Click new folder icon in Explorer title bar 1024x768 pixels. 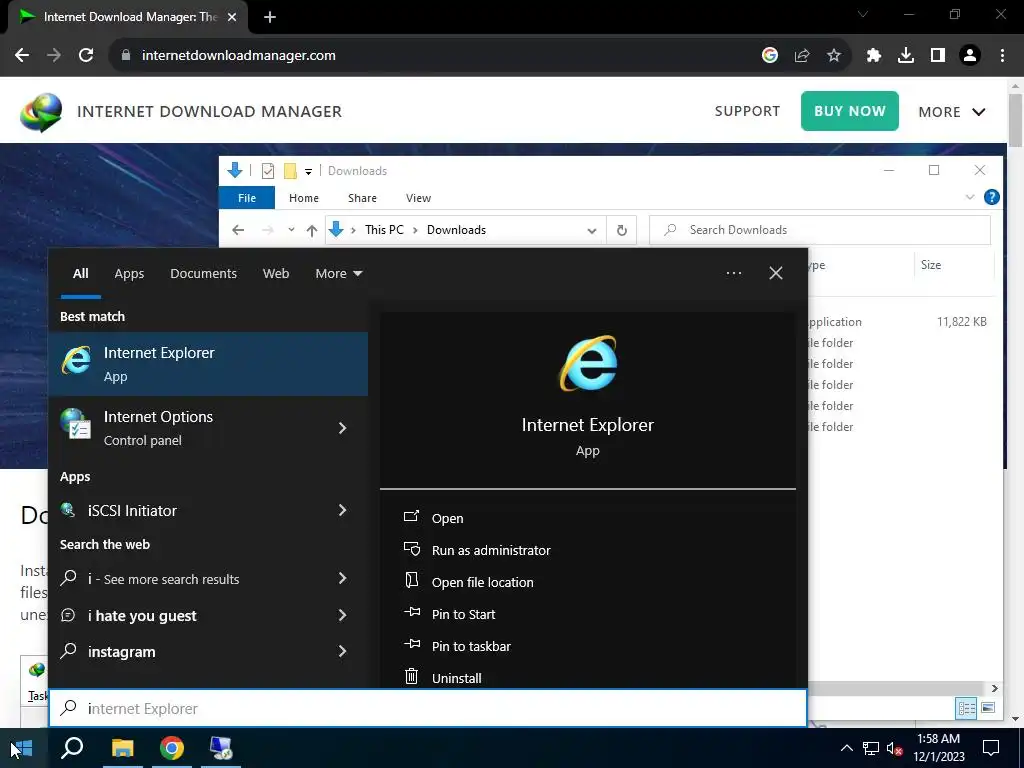[x=290, y=171]
